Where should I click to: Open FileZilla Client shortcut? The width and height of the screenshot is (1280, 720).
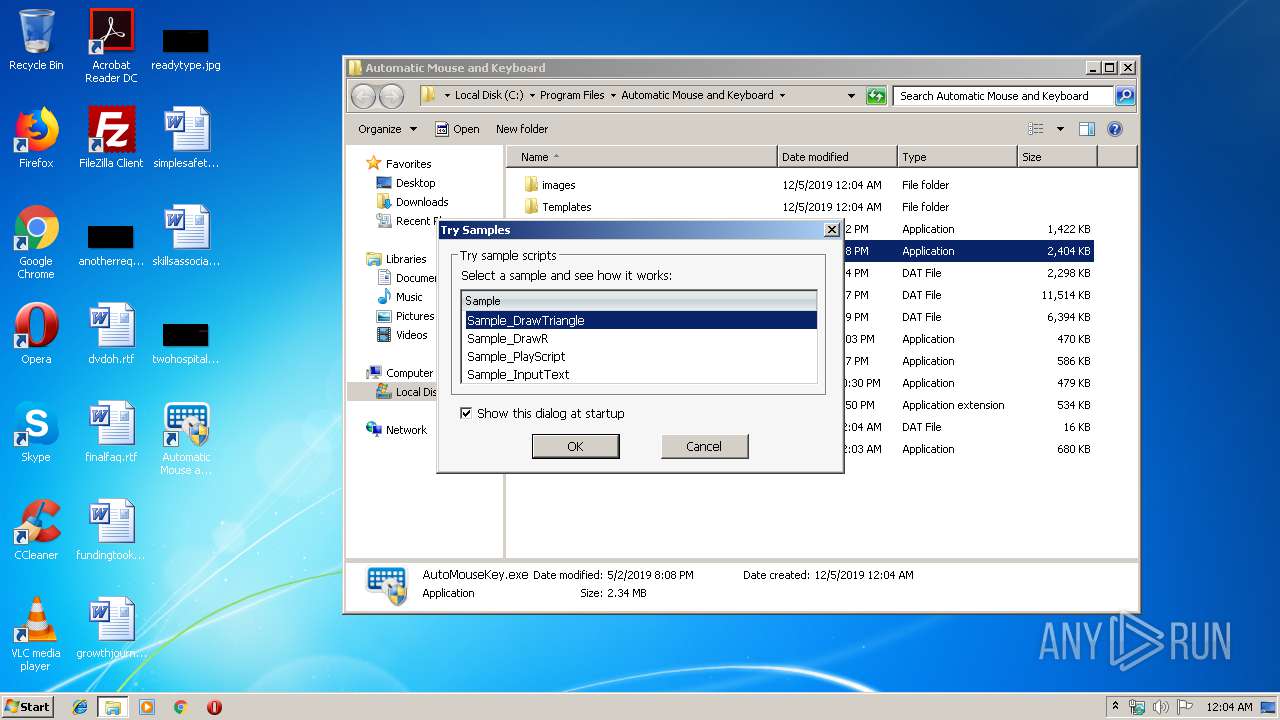point(111,138)
